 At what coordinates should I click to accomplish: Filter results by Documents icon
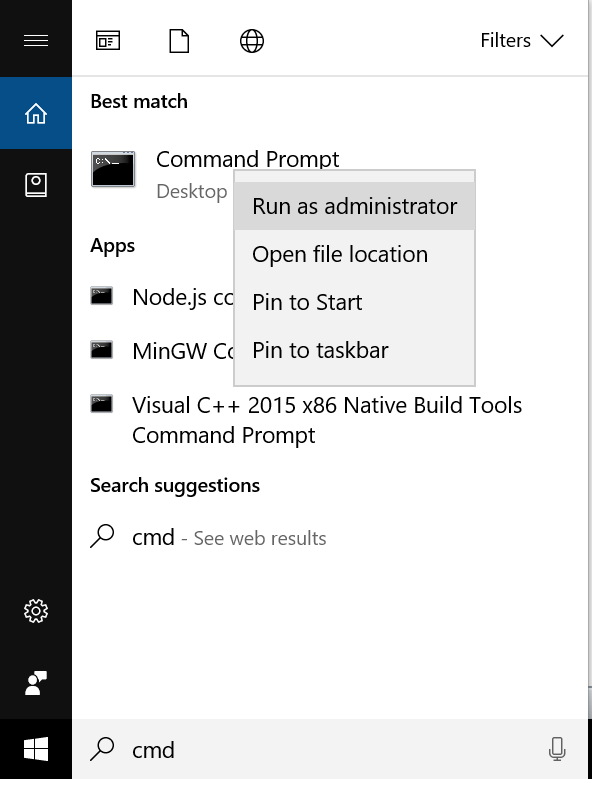pyautogui.click(x=179, y=41)
